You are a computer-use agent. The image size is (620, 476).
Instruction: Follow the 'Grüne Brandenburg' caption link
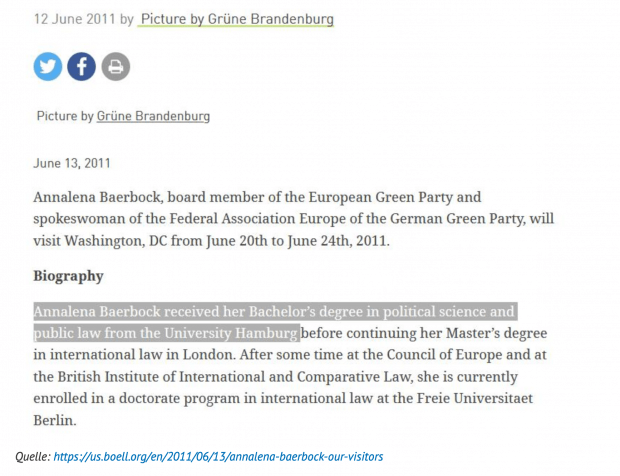[153, 116]
